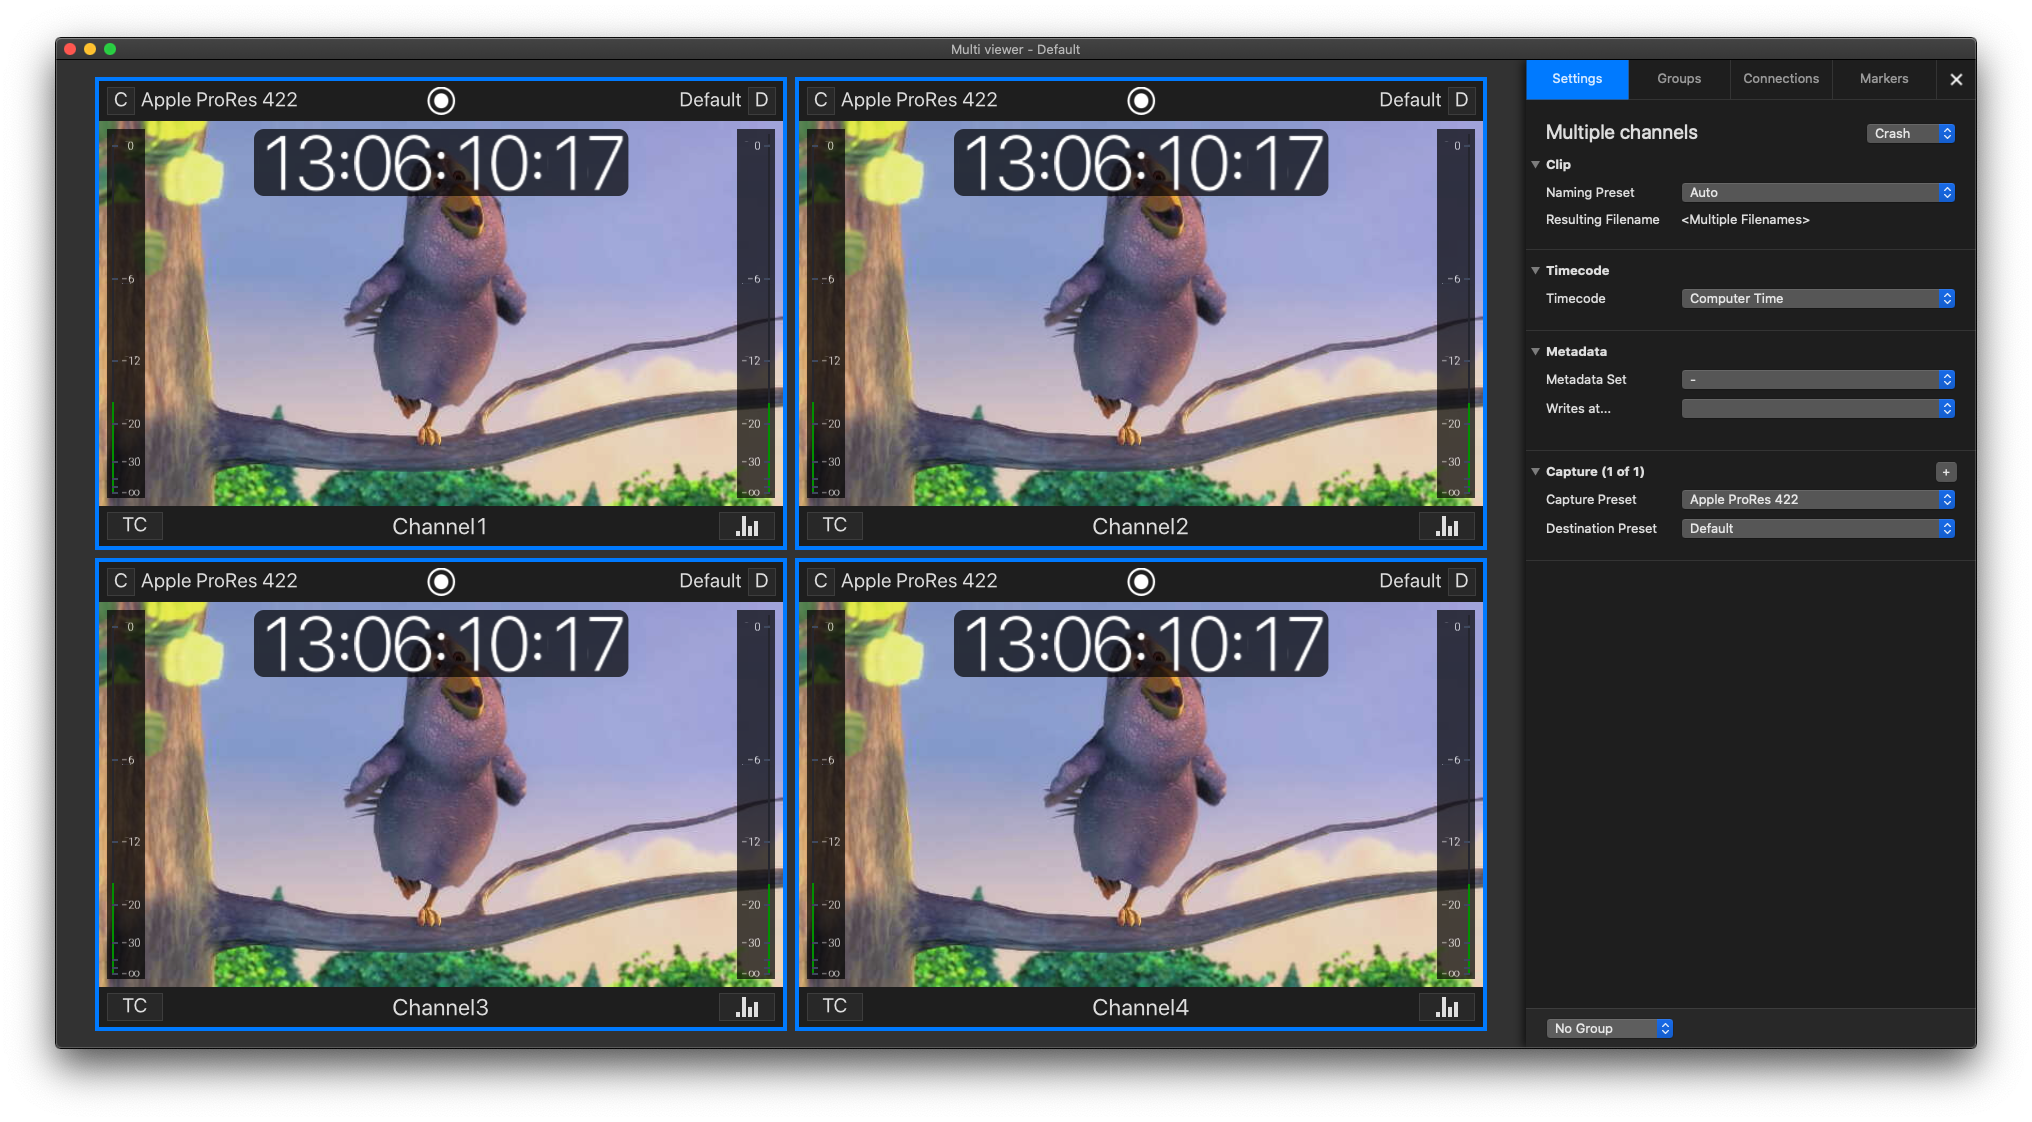Open the No Group dropdown
2032x1122 pixels.
point(1610,1029)
